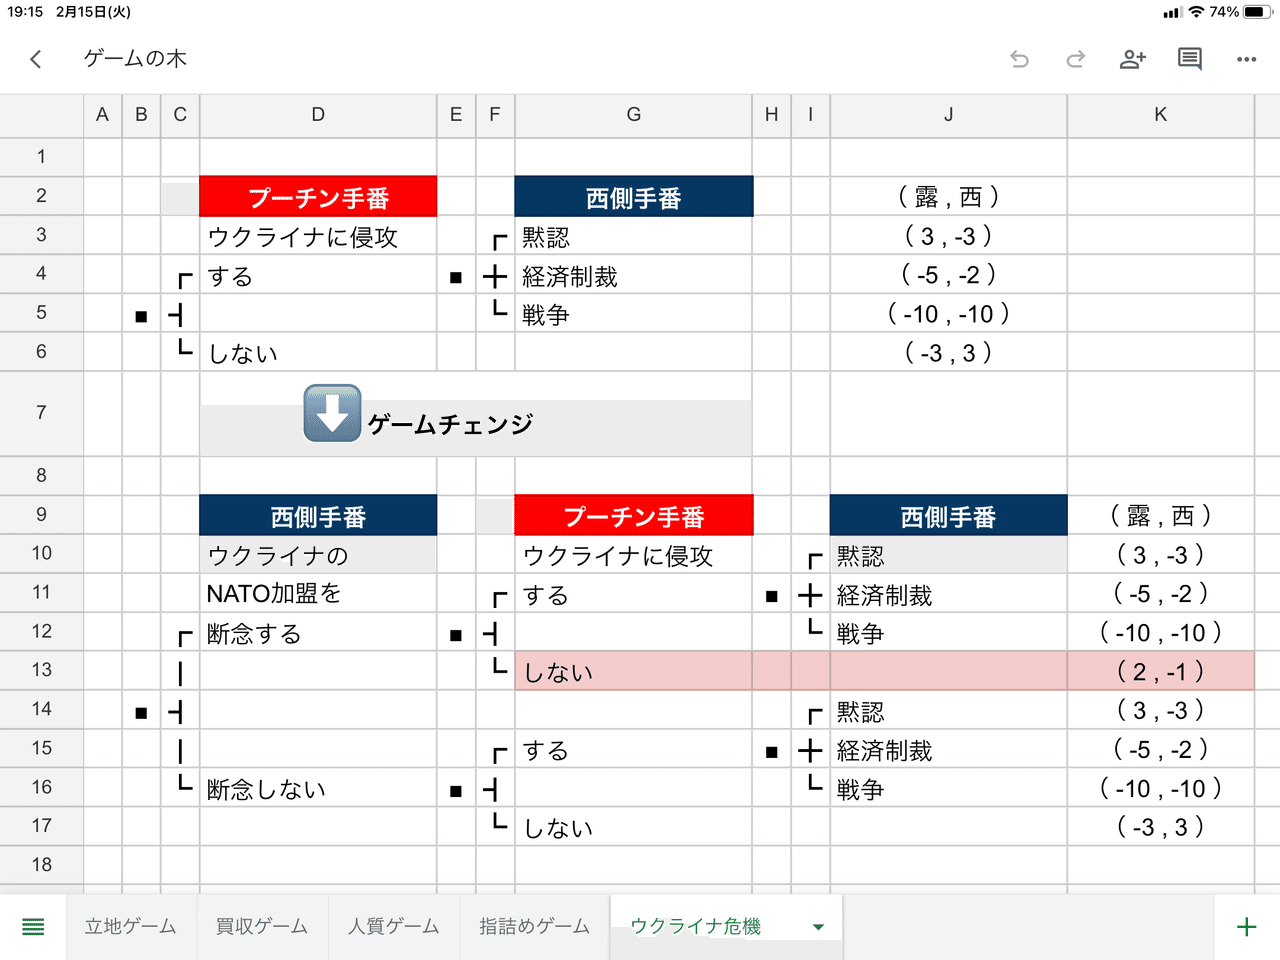Select the しない cell in row 6
Screen dimensions: 1280x960
(x=318, y=353)
